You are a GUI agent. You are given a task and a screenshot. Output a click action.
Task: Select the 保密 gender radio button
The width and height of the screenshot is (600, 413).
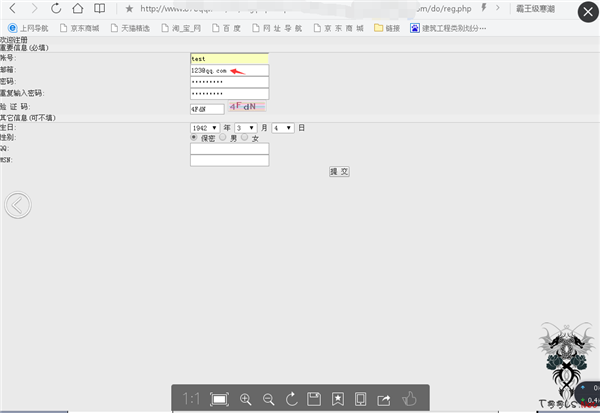(194, 138)
